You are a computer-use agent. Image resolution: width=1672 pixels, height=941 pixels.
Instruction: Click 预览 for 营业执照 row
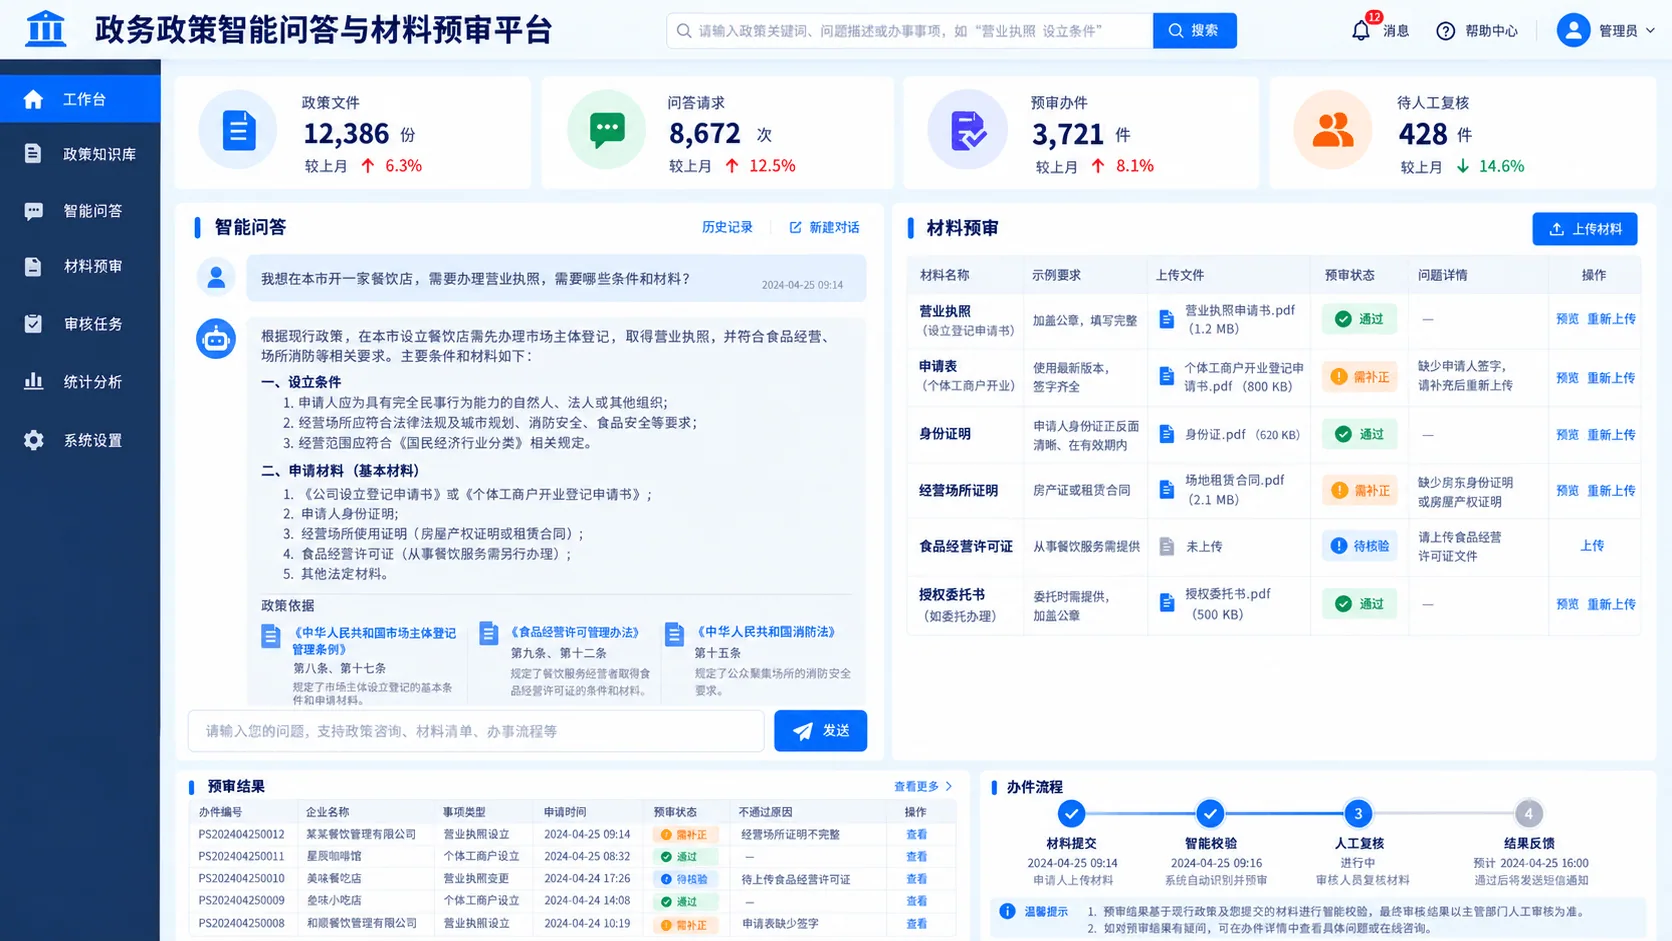point(1567,319)
